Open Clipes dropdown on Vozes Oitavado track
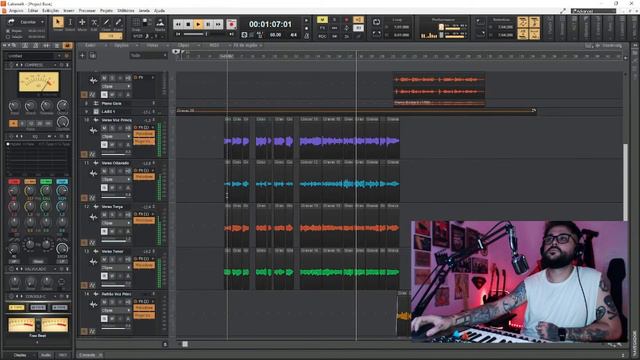 click(116, 179)
